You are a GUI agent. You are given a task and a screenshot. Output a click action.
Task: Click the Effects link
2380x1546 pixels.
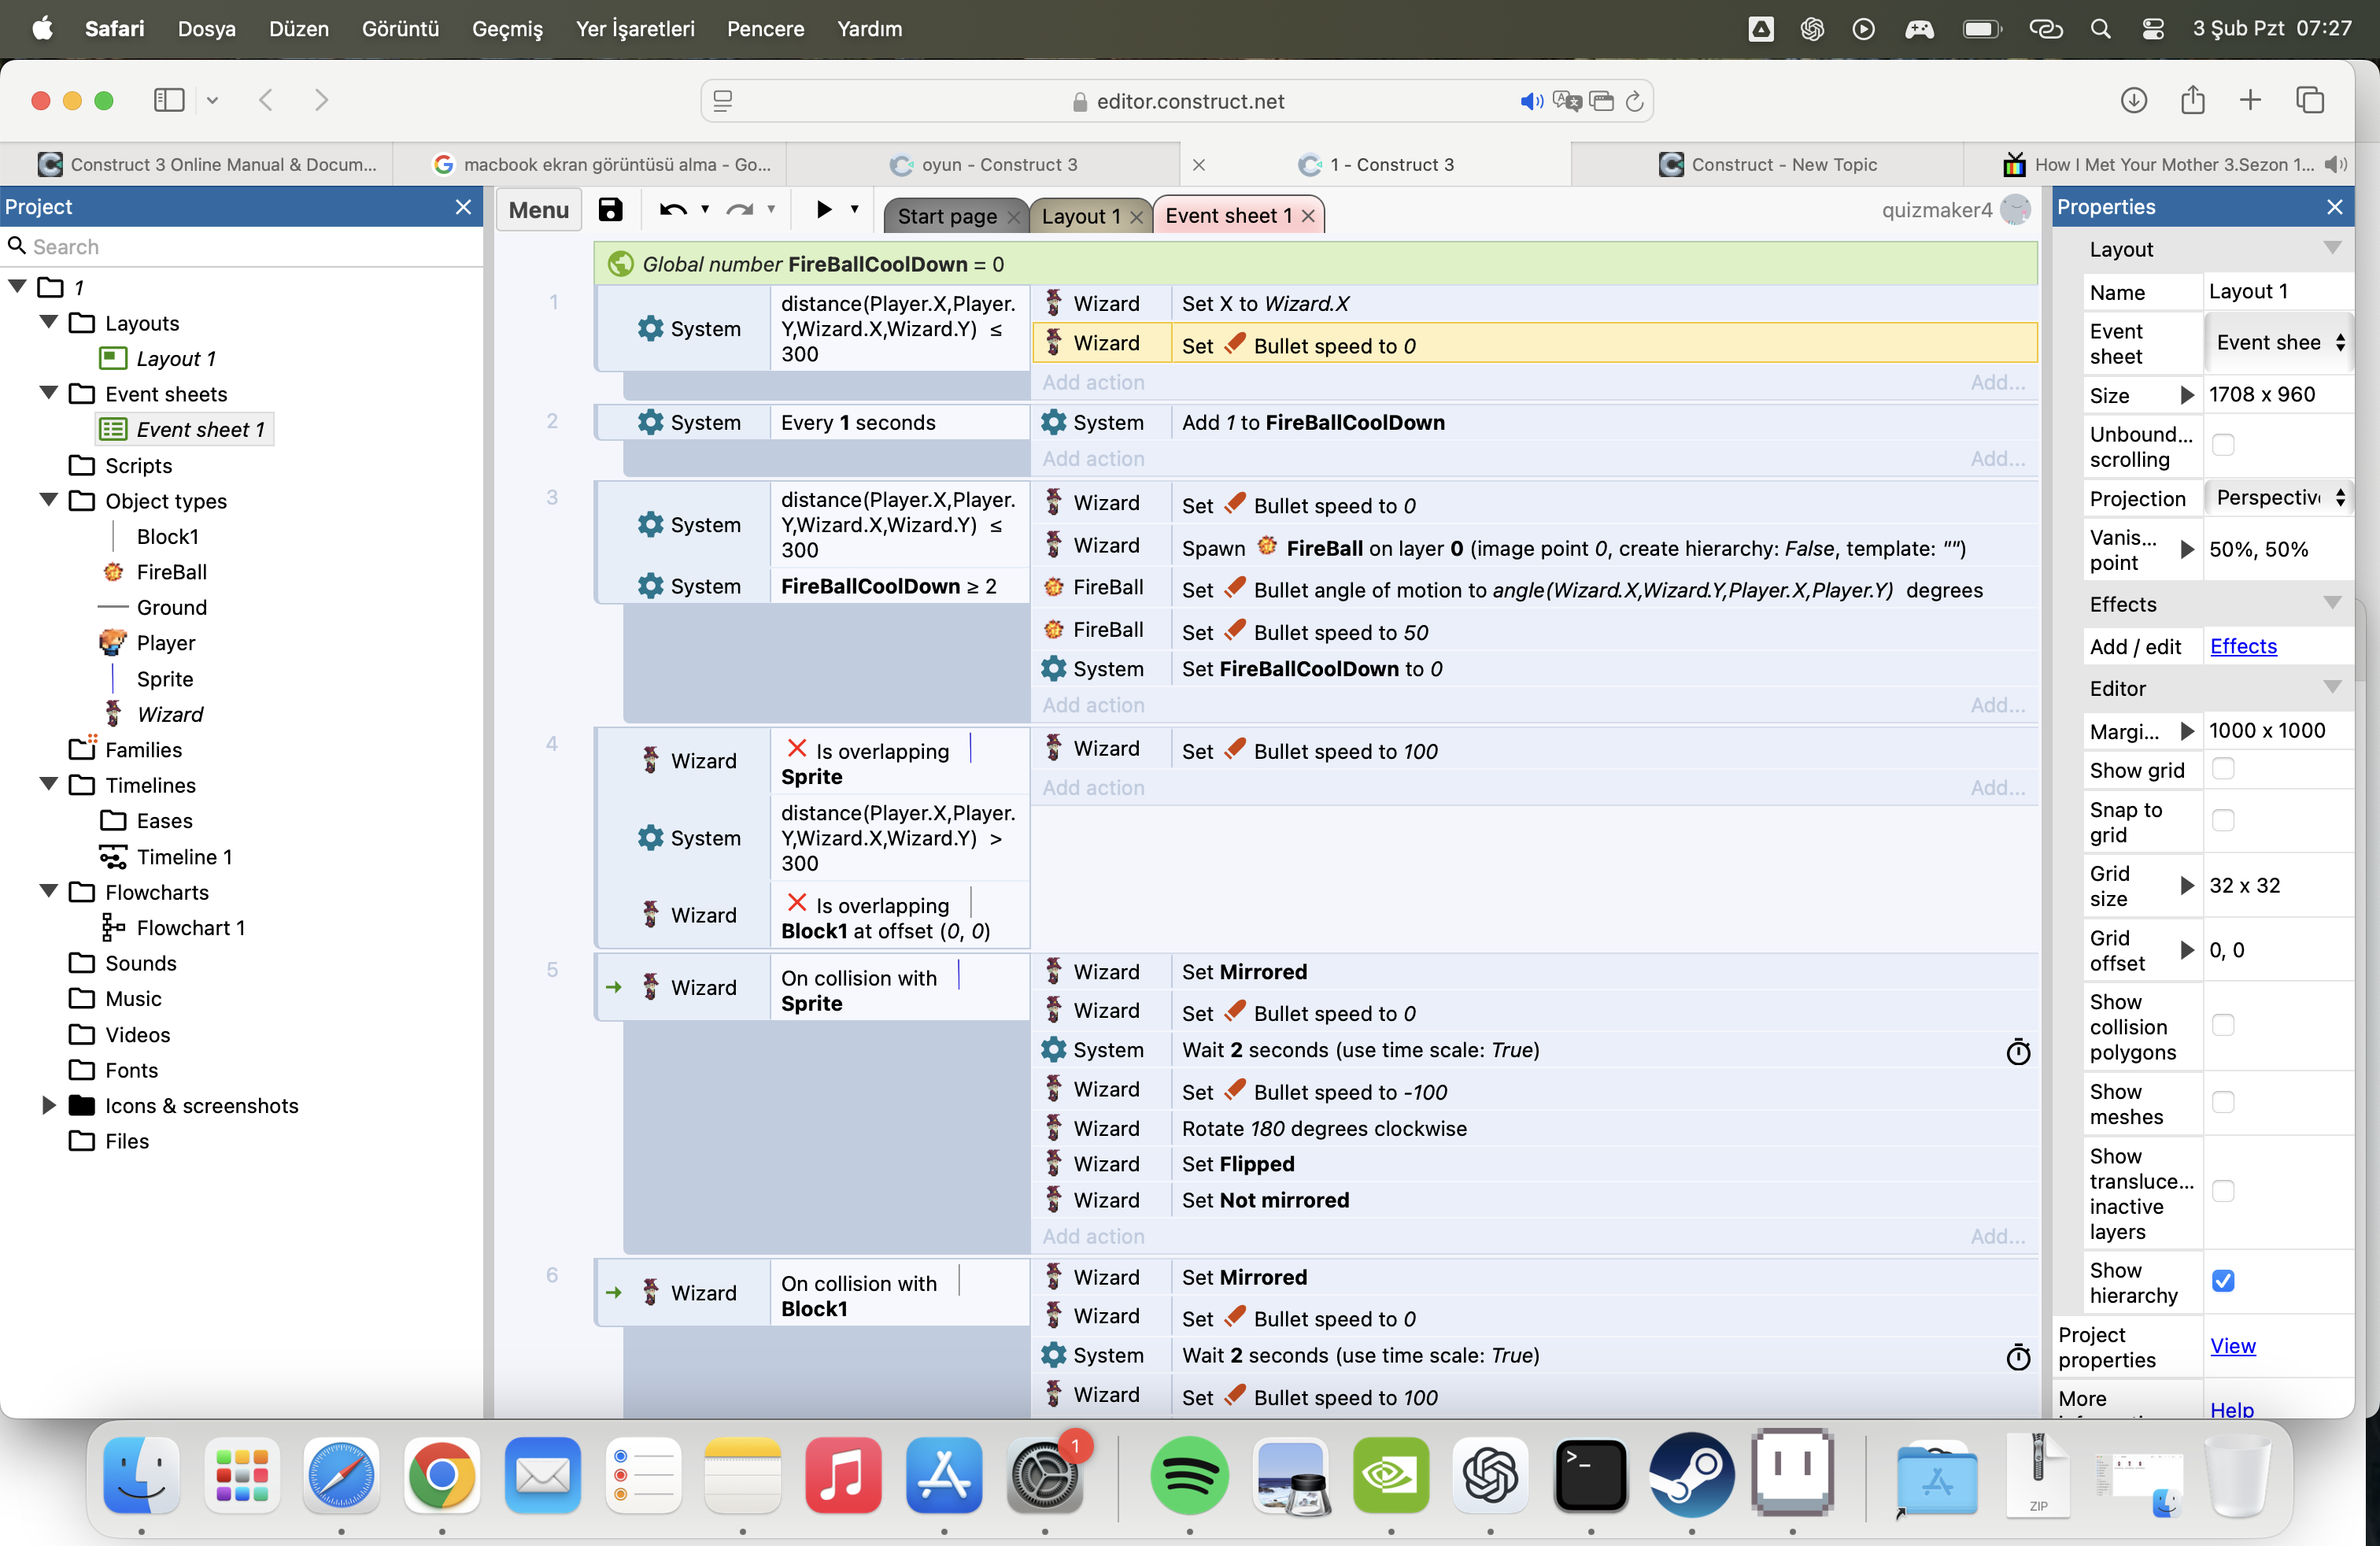click(2243, 646)
